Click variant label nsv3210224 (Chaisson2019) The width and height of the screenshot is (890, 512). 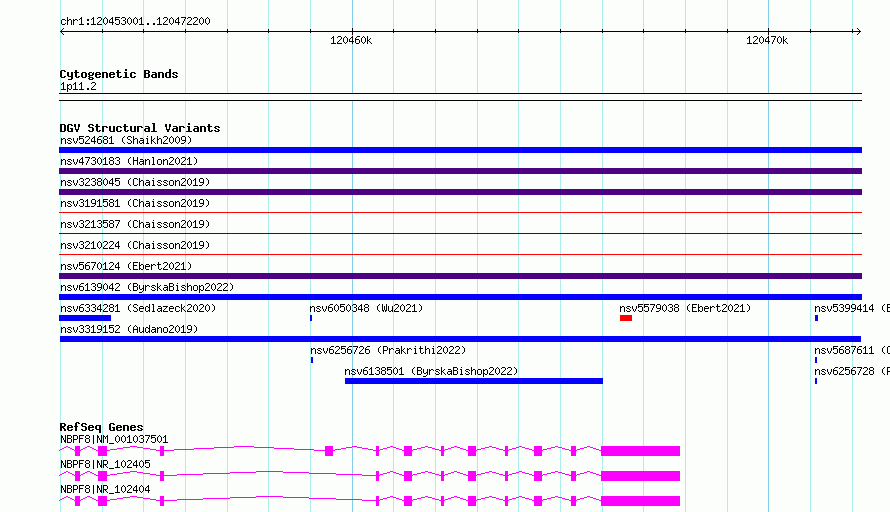pyautogui.click(x=135, y=245)
